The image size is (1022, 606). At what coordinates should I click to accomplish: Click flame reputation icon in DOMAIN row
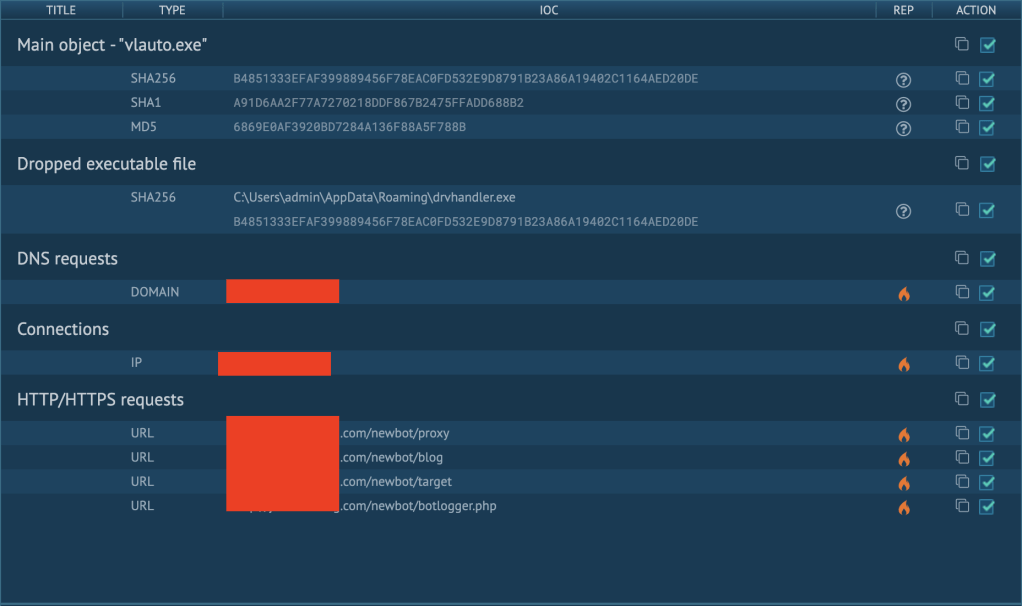click(x=904, y=294)
